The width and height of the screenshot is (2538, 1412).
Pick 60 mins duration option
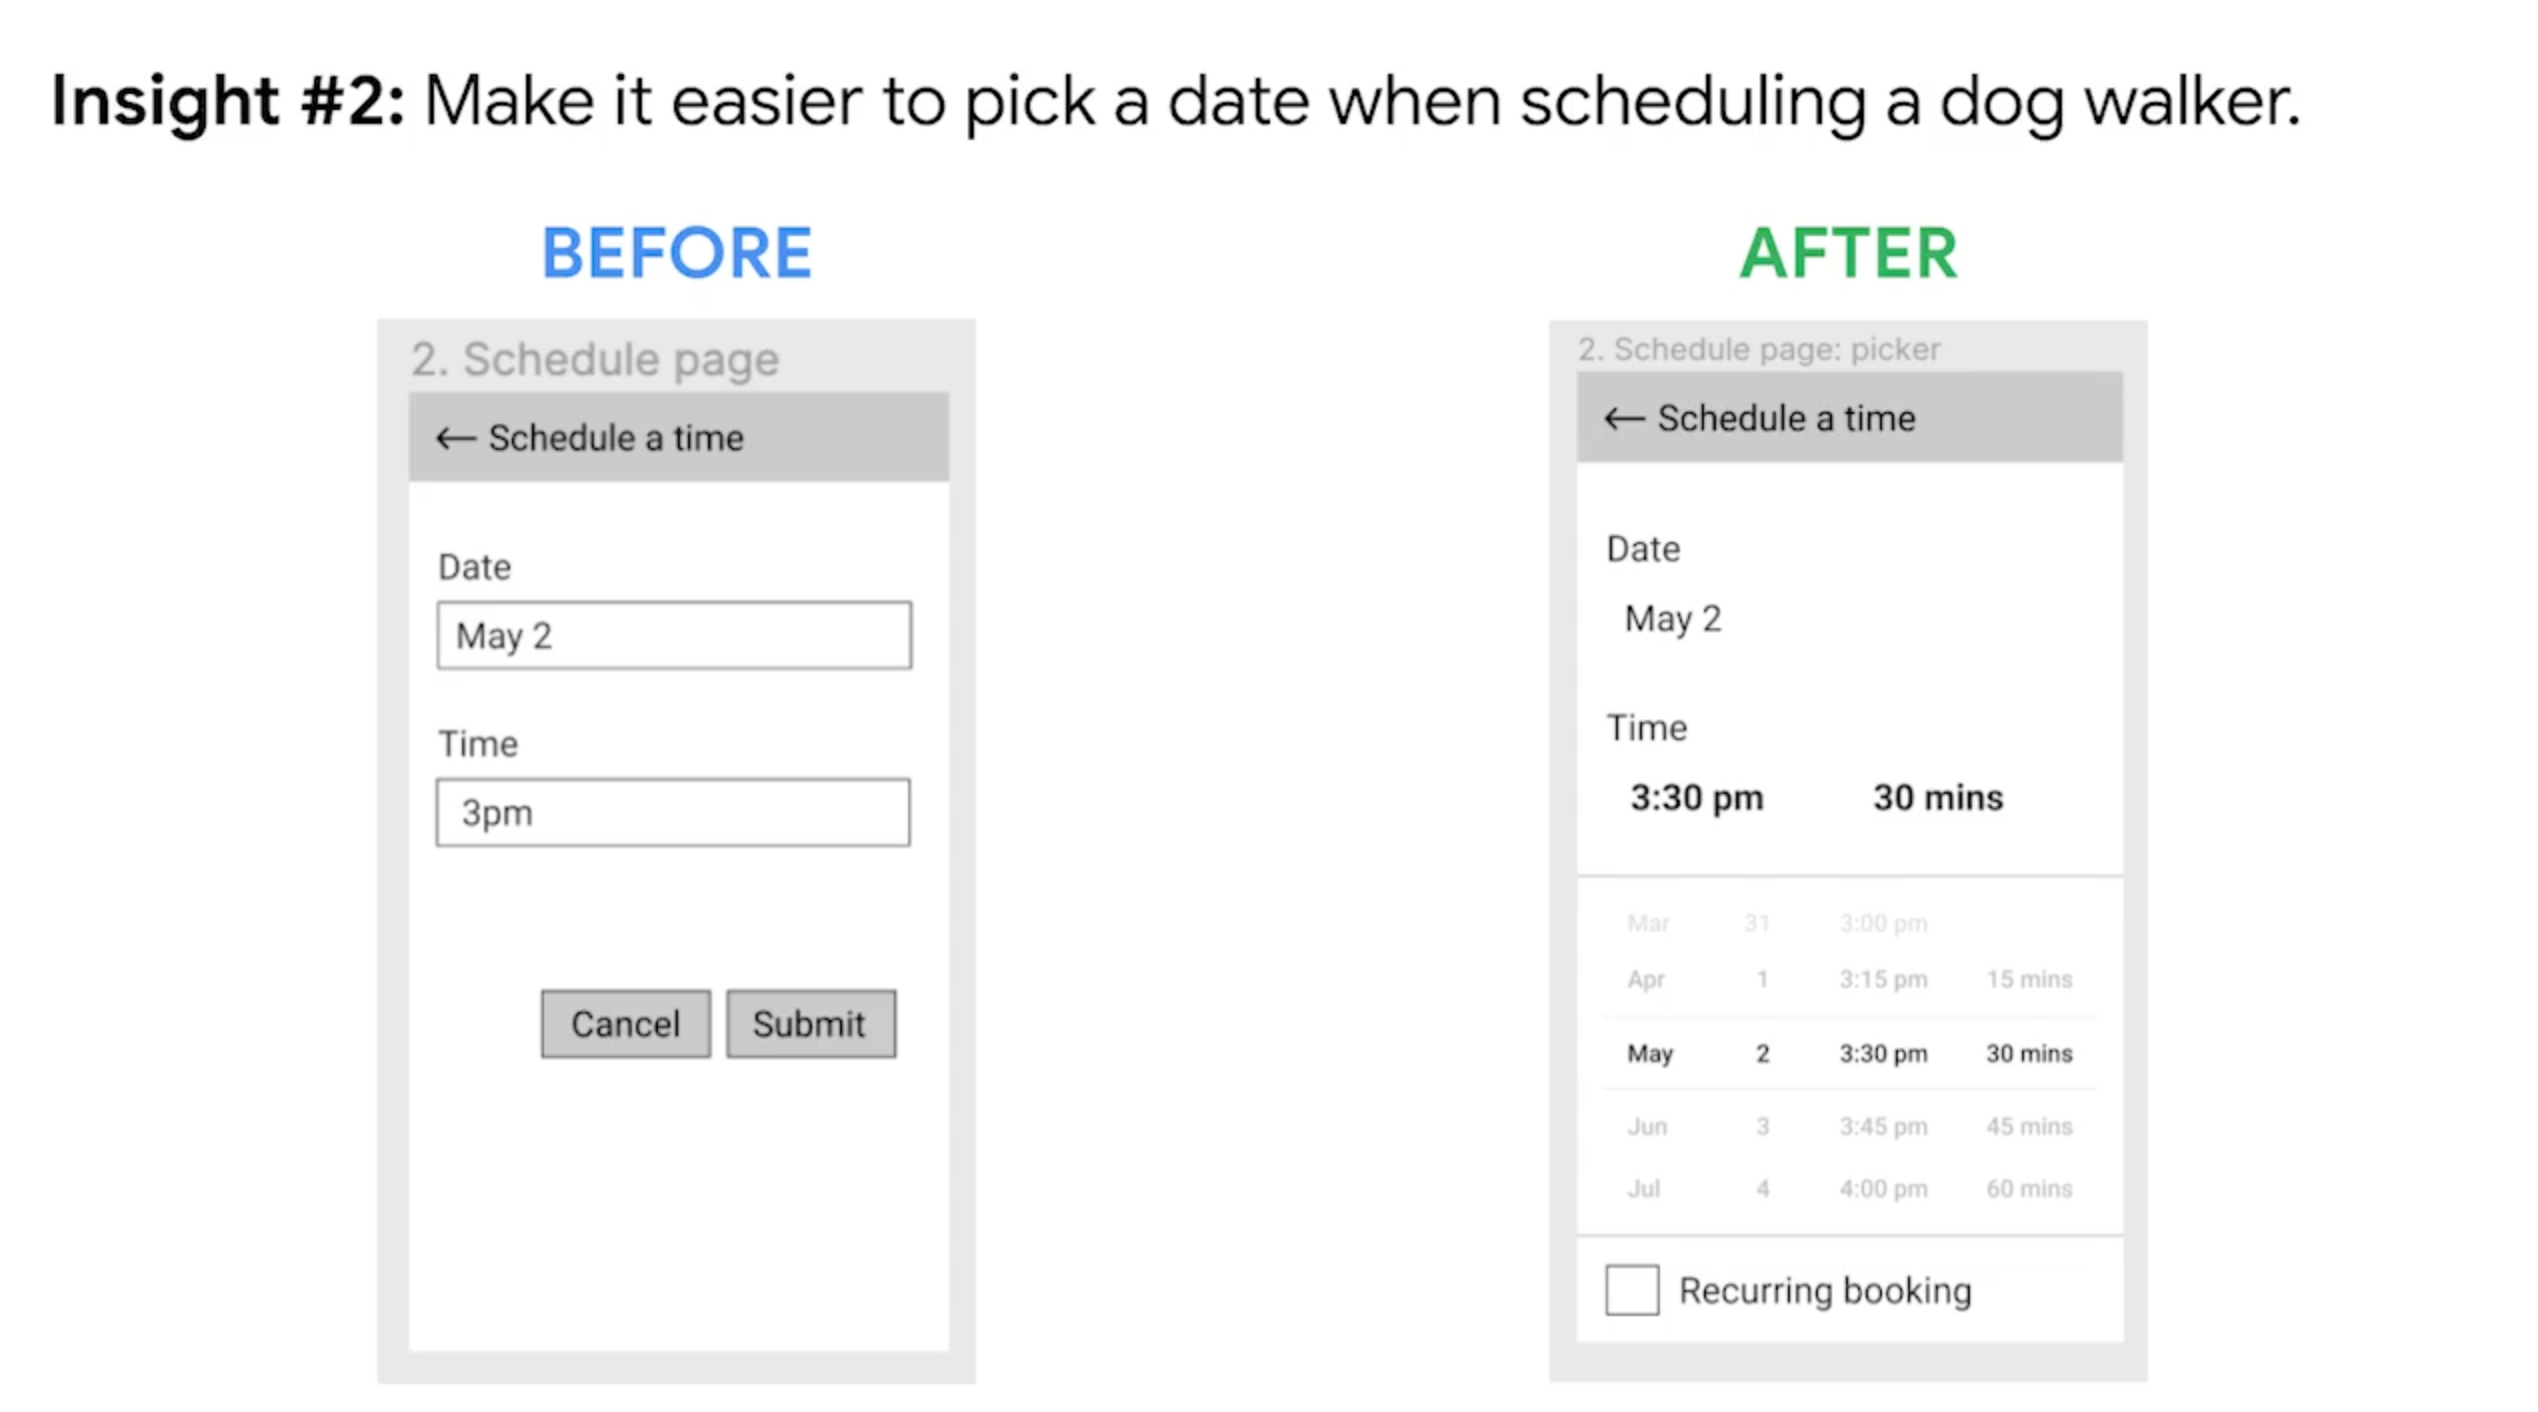pos(2029,1189)
